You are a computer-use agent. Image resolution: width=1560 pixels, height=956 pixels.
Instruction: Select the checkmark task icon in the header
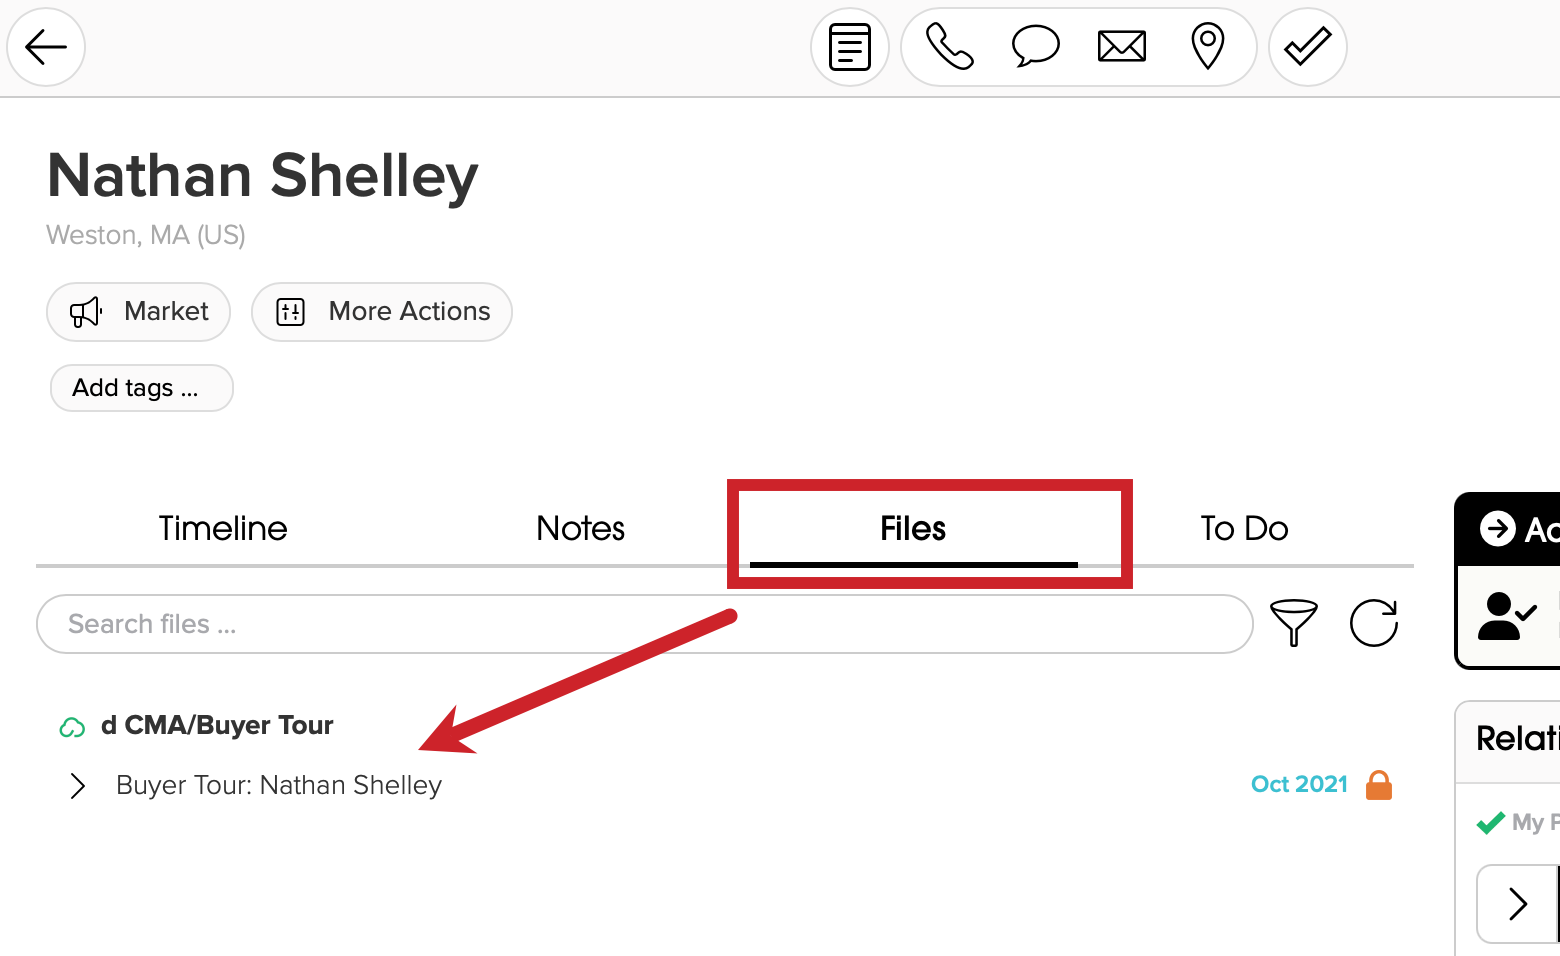pos(1307,46)
